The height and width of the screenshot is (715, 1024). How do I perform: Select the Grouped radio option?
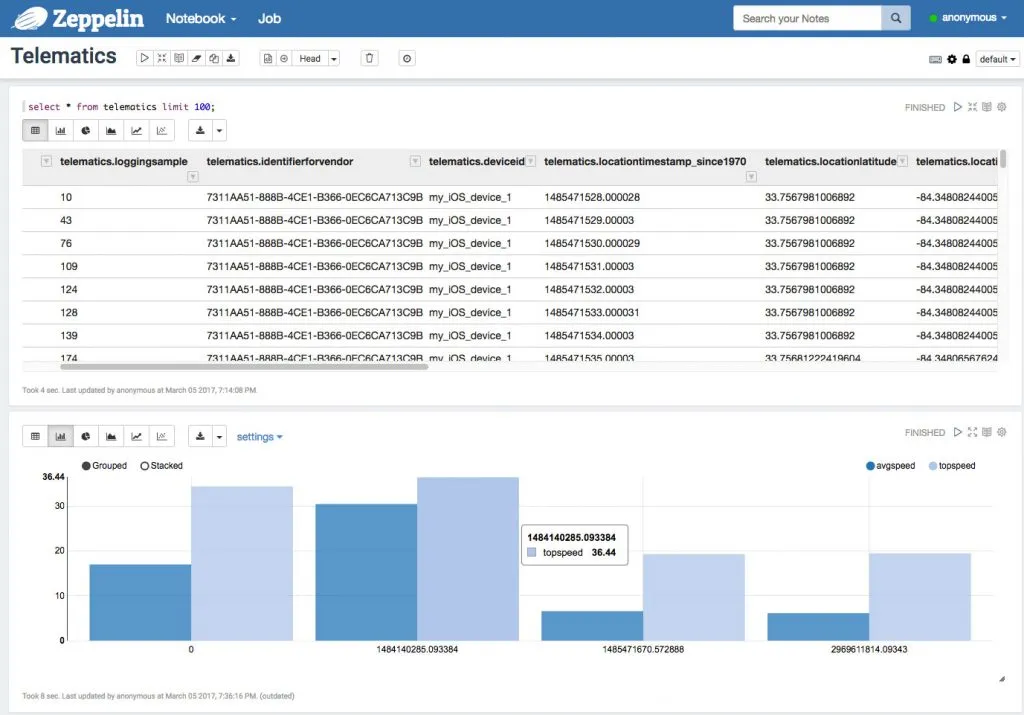coord(87,466)
